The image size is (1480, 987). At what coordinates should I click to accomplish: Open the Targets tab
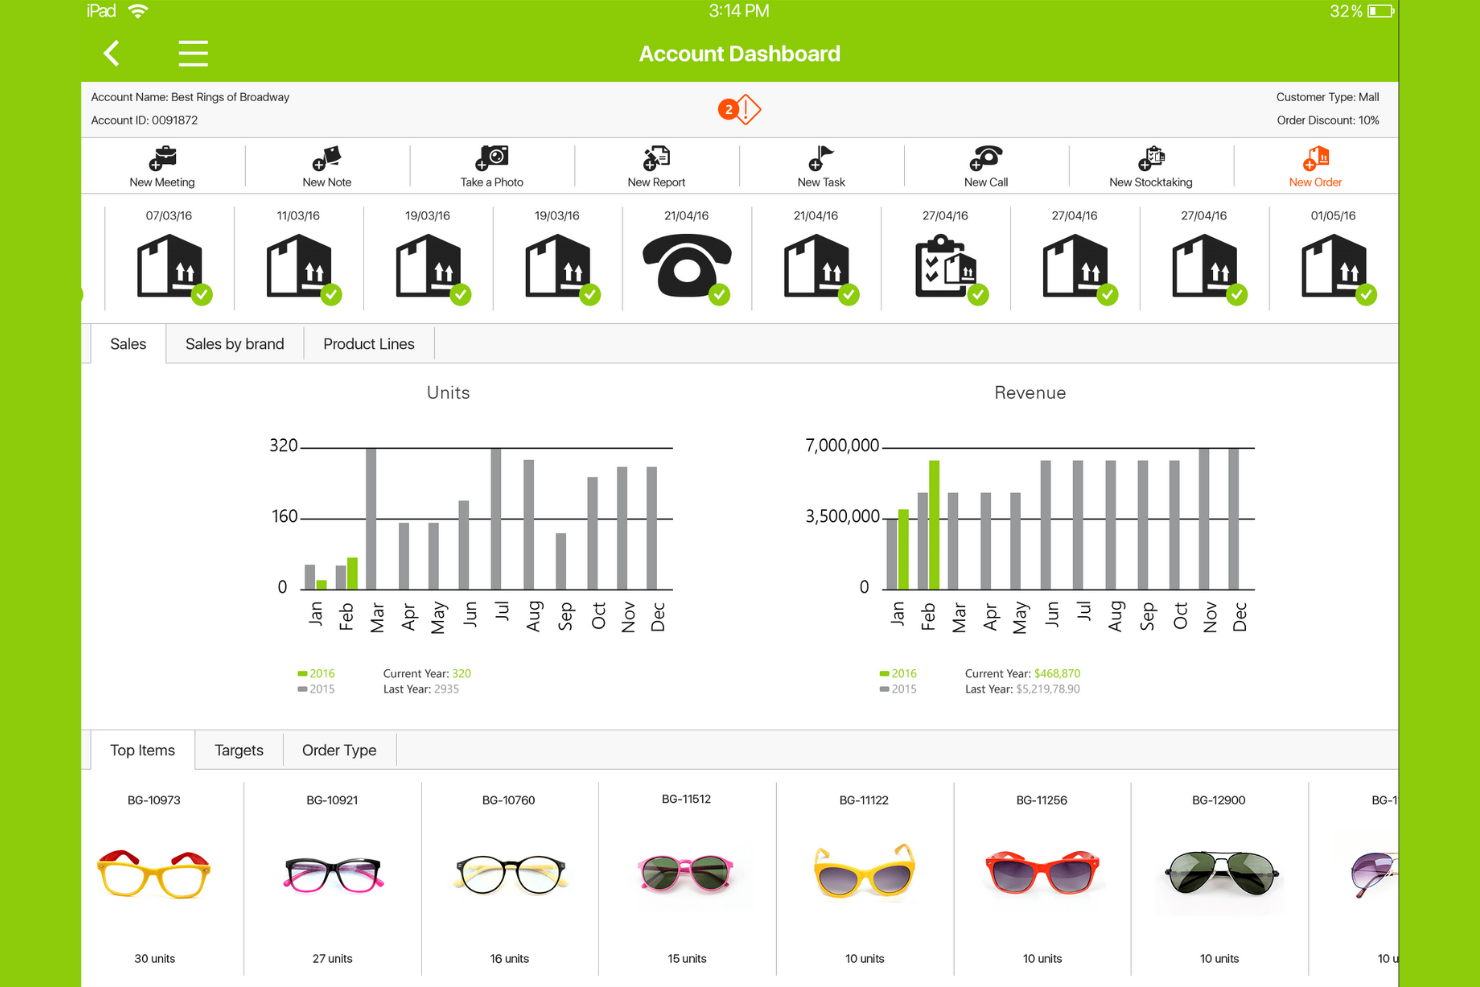click(x=239, y=749)
